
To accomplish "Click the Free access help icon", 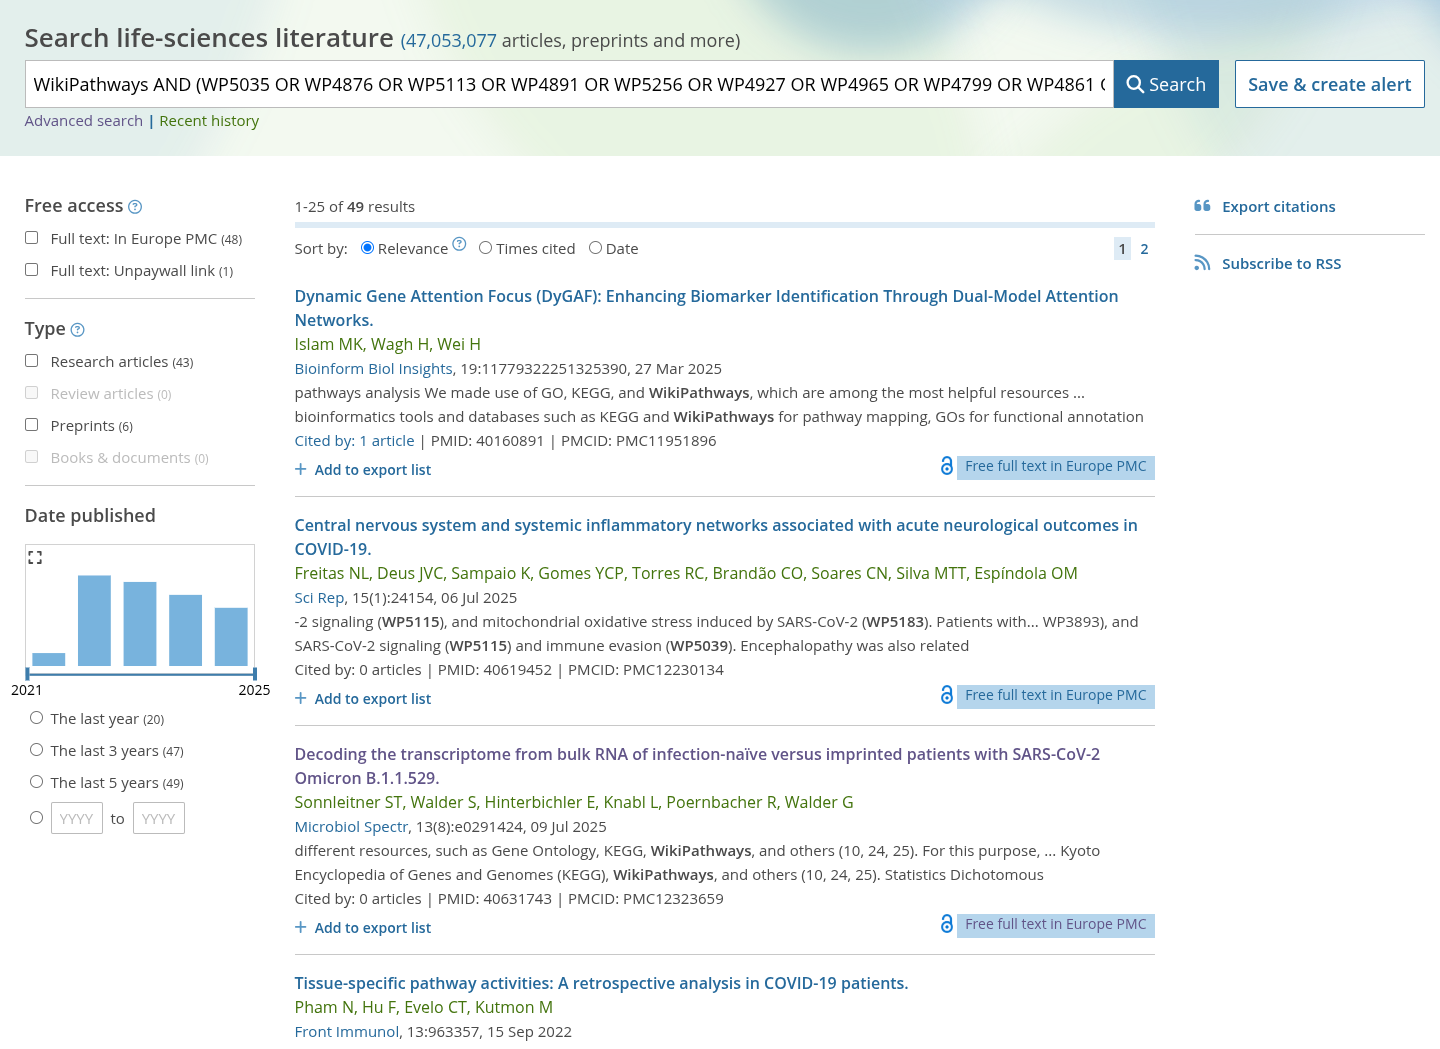I will click(135, 207).
